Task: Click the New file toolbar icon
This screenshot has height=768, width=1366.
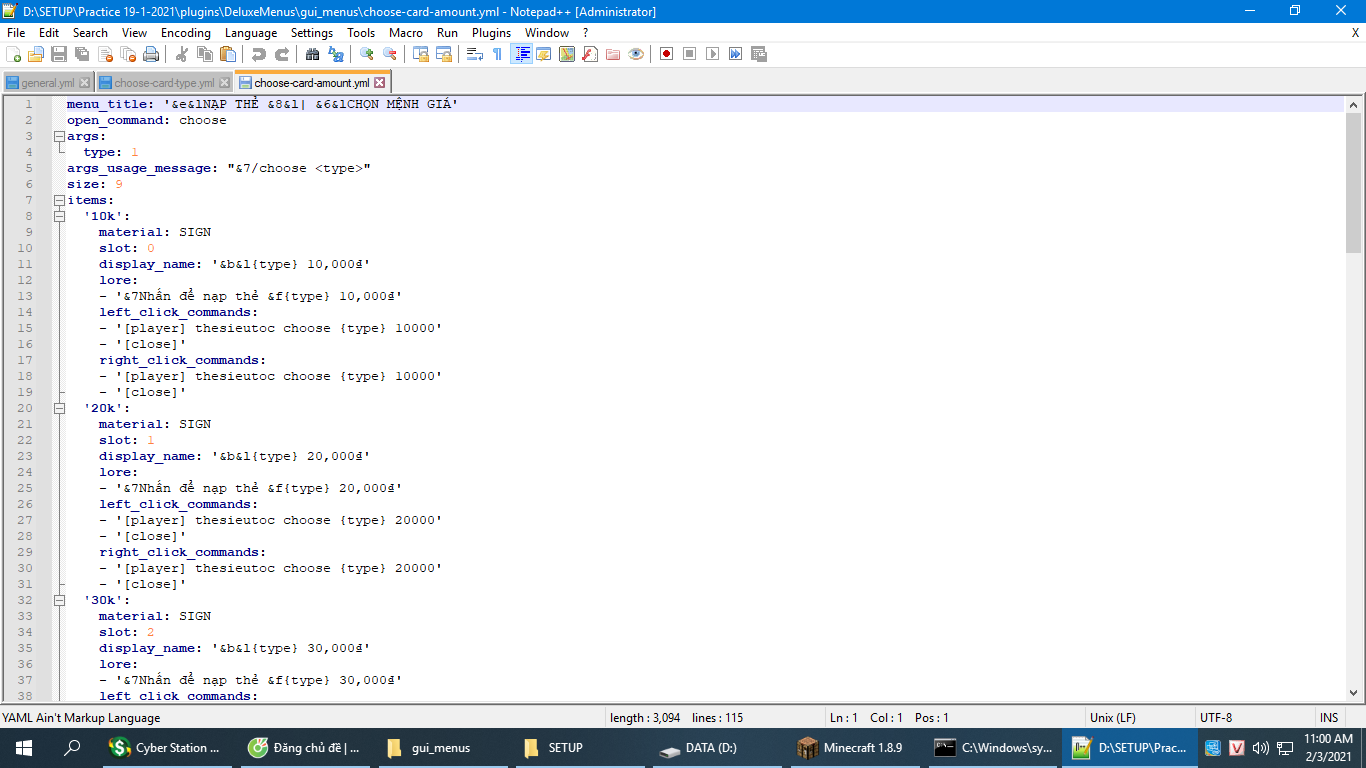Action: pyautogui.click(x=14, y=54)
